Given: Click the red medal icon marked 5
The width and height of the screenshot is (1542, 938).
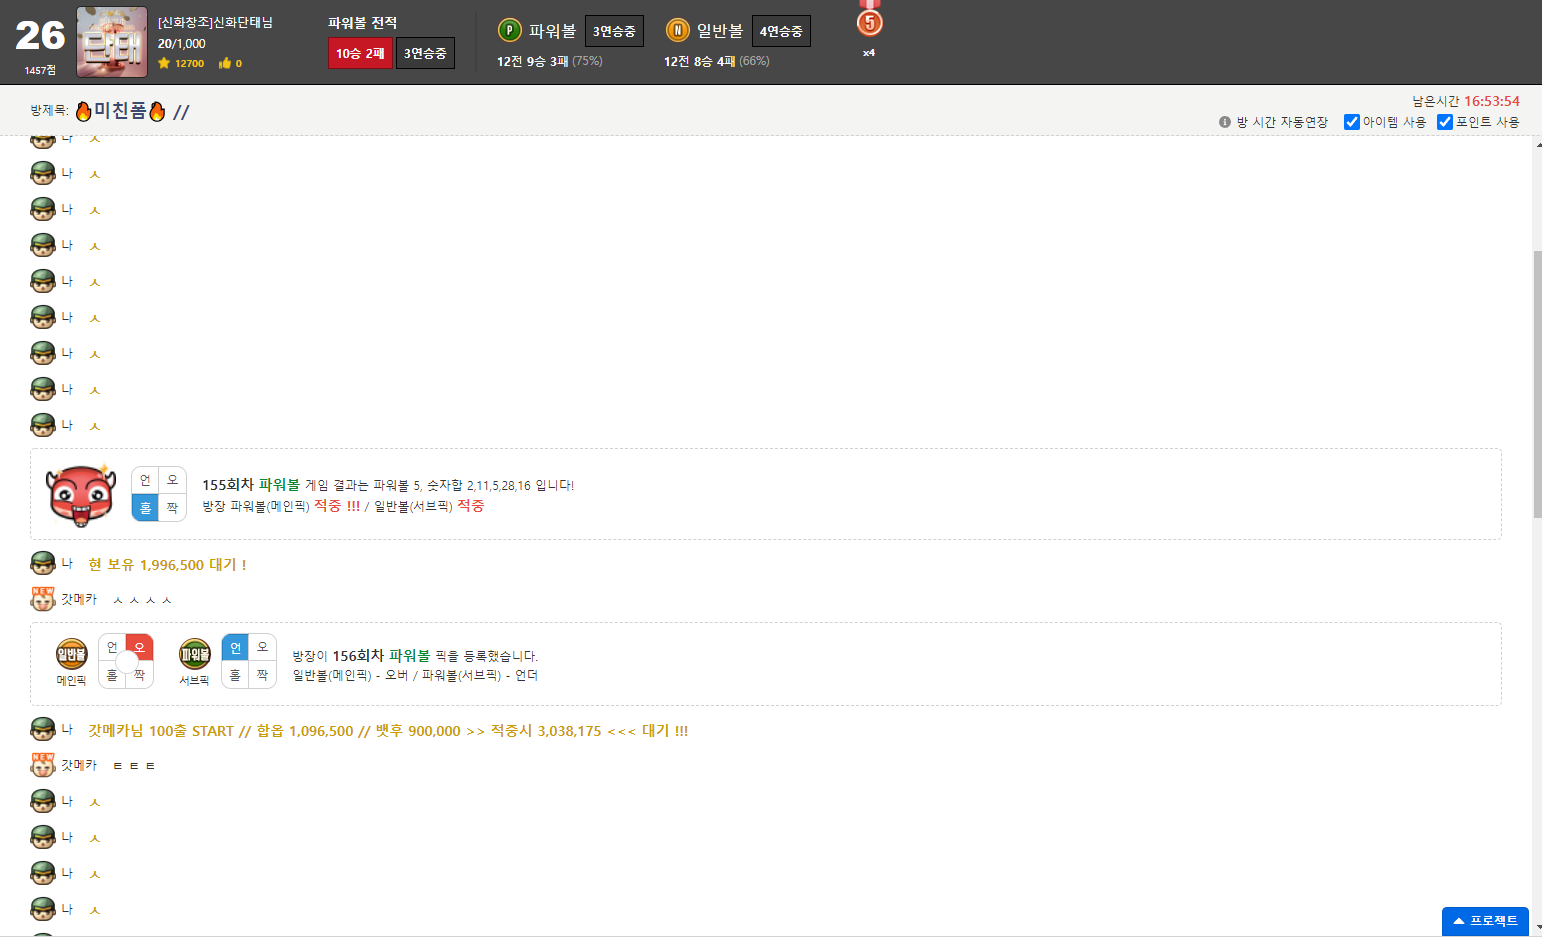Looking at the screenshot, I should 870,20.
